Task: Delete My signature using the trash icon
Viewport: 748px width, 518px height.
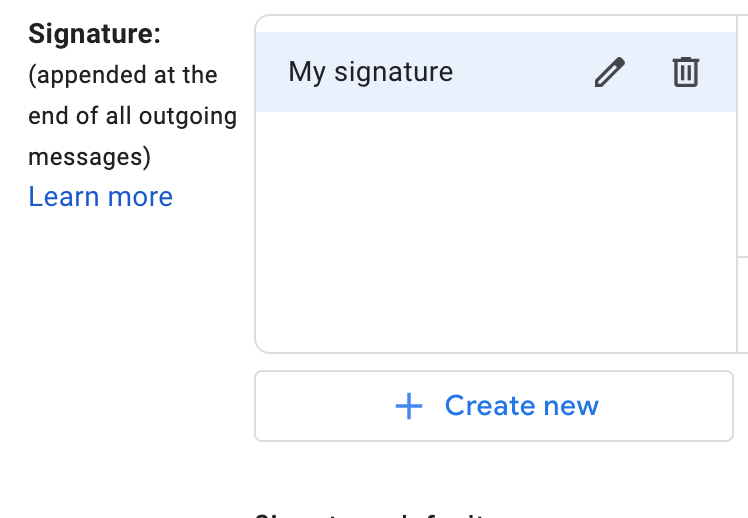Action: (x=685, y=72)
